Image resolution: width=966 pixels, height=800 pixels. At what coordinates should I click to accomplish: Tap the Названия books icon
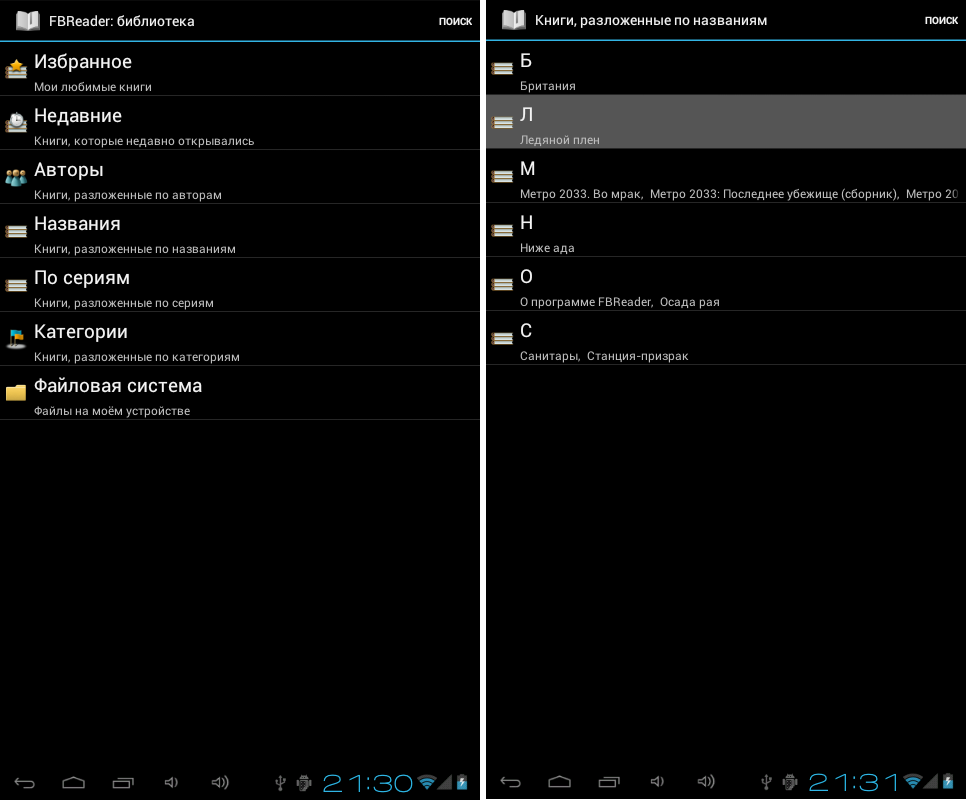16,231
